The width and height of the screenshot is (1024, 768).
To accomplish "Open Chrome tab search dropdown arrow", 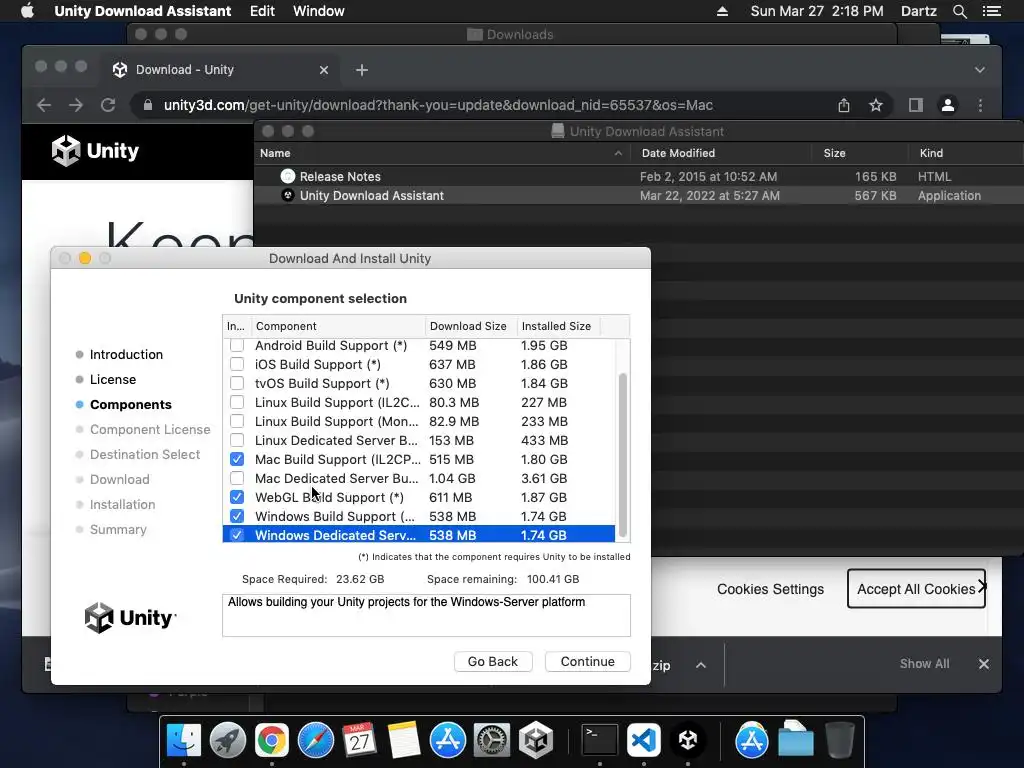I will click(x=980, y=70).
